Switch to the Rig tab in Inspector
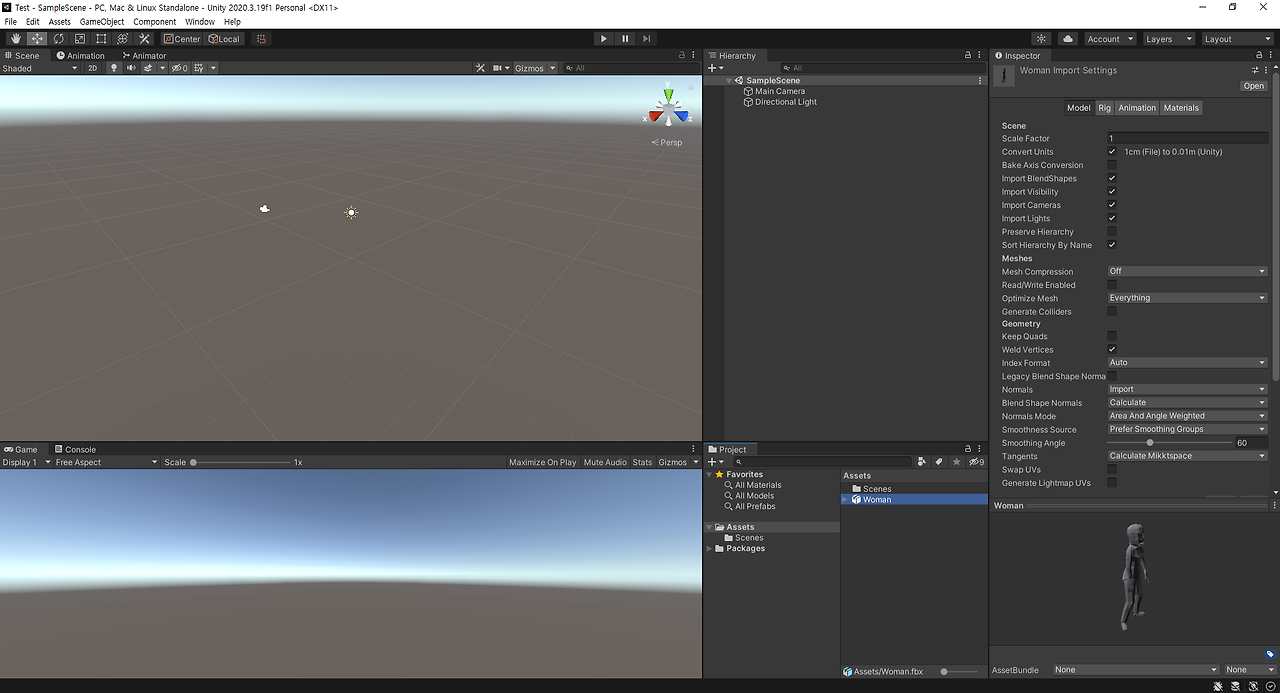Screen dimensions: 1280x693 tap(1104, 107)
